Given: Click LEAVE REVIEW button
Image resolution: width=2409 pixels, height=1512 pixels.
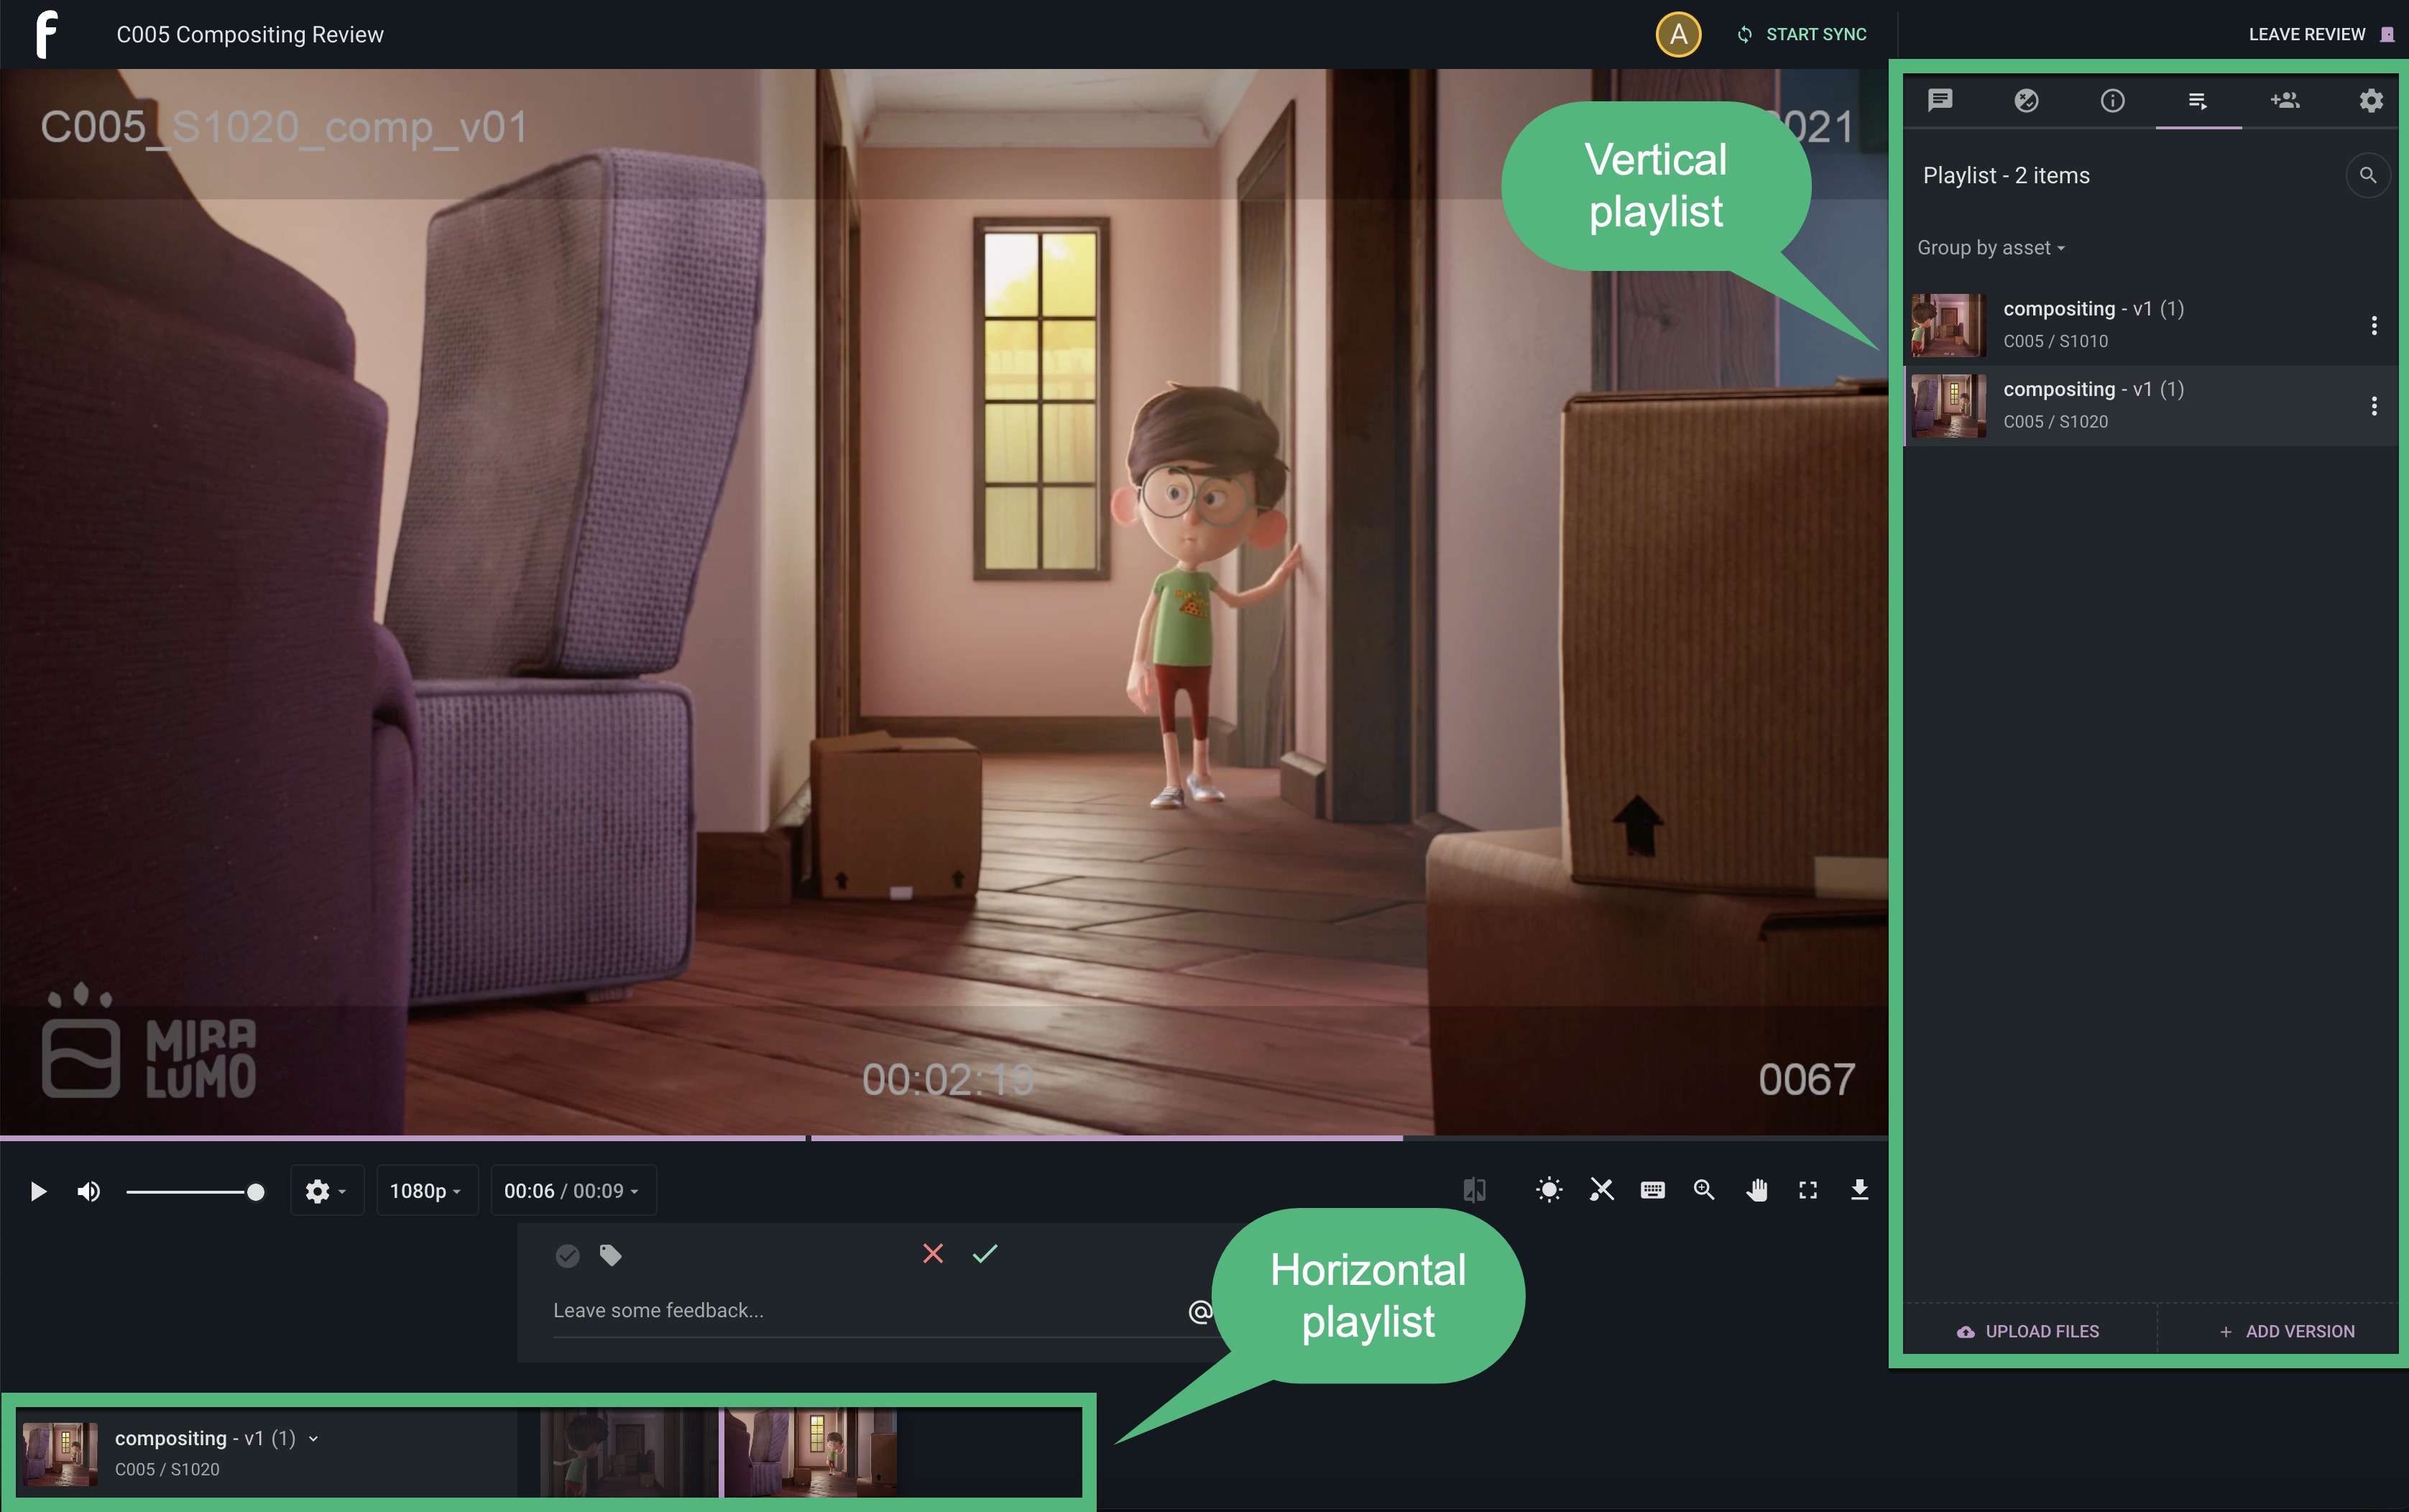Looking at the screenshot, I should (x=2321, y=34).
